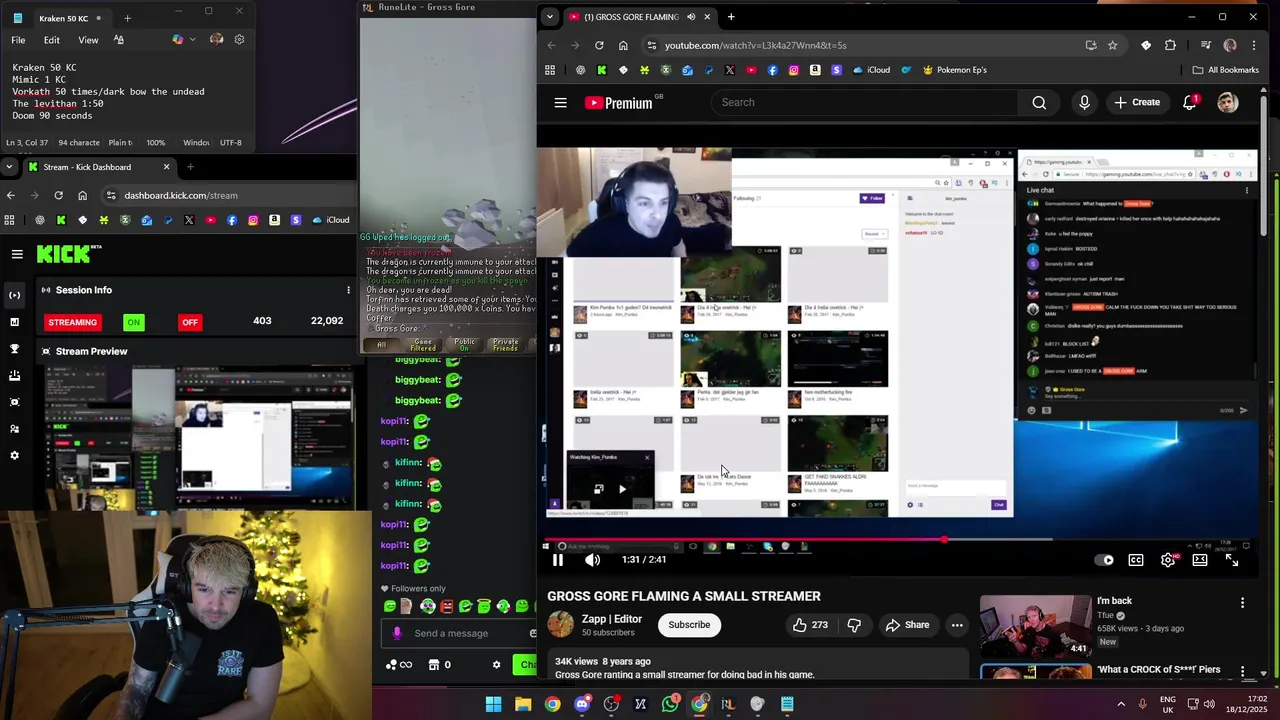
Task: Open Chrome extensions puzzle icon
Action: 1170,45
